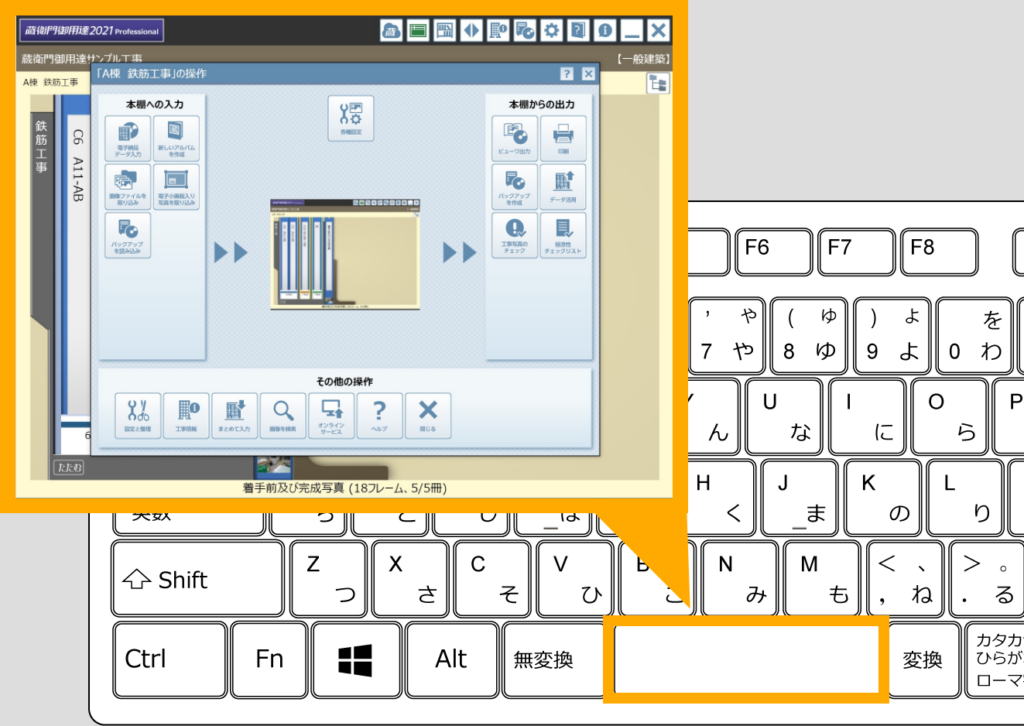This screenshot has width=1024, height=726.
Task: Click ビューワ出力 in output panel
Action: (x=515, y=139)
